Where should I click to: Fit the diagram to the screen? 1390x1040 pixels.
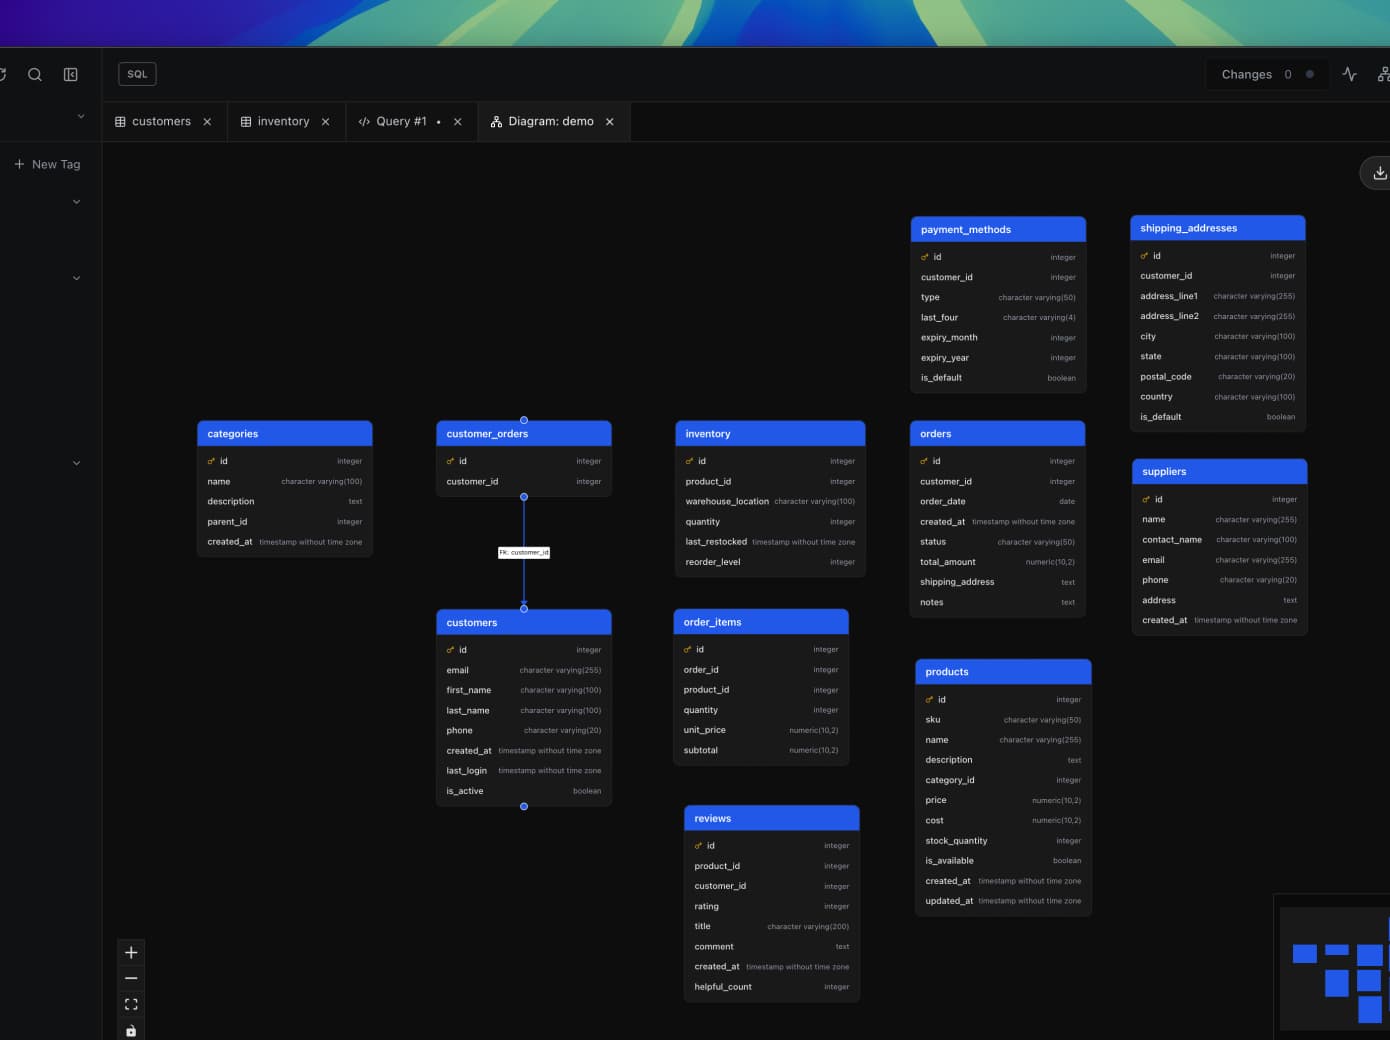(x=131, y=1004)
